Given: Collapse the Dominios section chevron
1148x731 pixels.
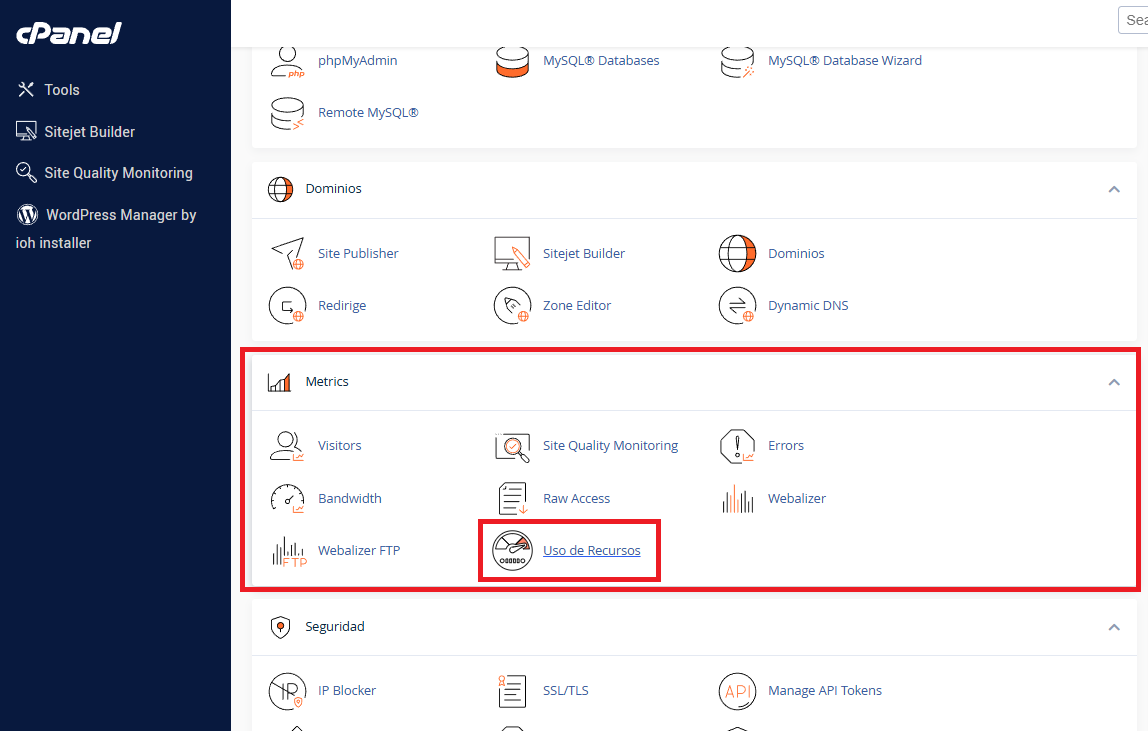Looking at the screenshot, I should click(x=1114, y=189).
